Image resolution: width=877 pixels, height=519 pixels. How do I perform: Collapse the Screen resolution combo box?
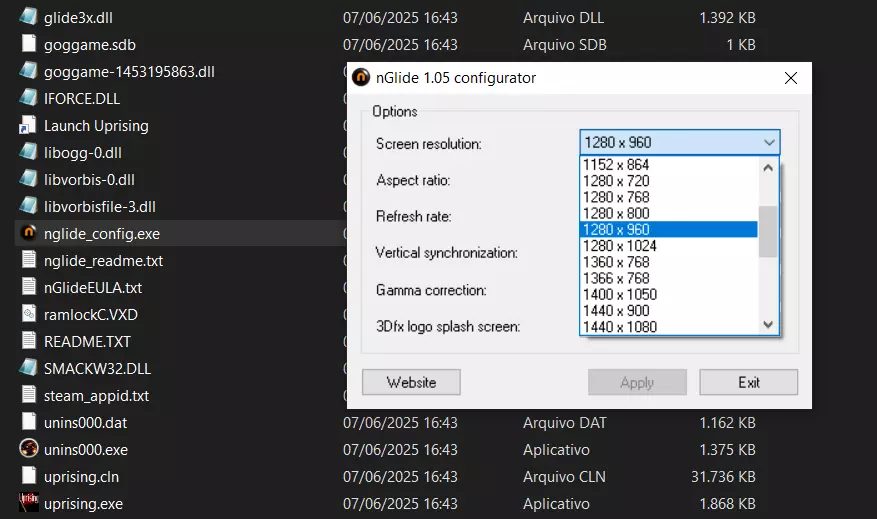click(x=768, y=143)
